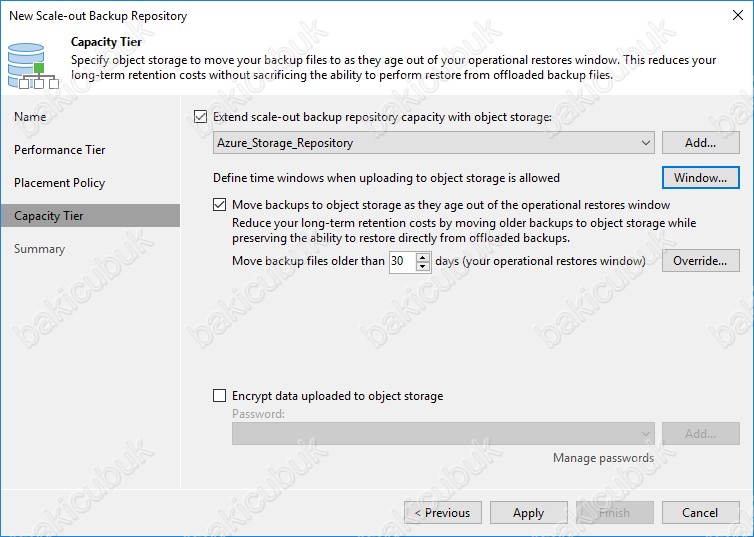
Task: Open the disabled Password dropdown
Action: point(443,434)
